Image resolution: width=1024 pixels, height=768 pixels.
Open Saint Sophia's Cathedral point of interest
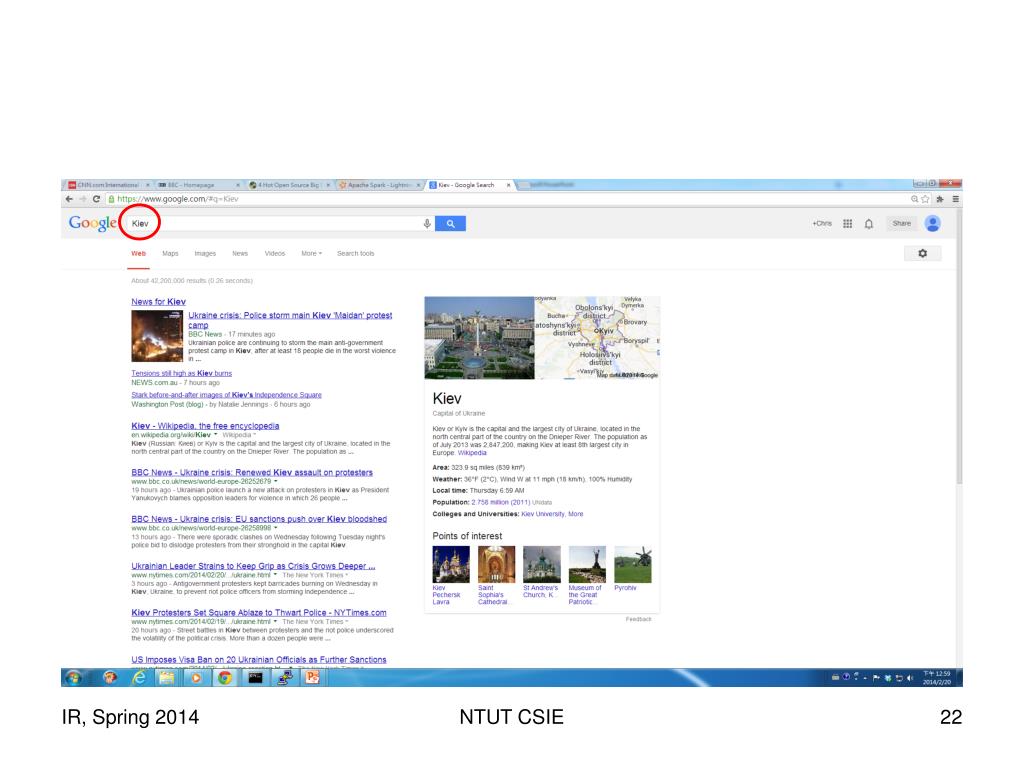[496, 575]
